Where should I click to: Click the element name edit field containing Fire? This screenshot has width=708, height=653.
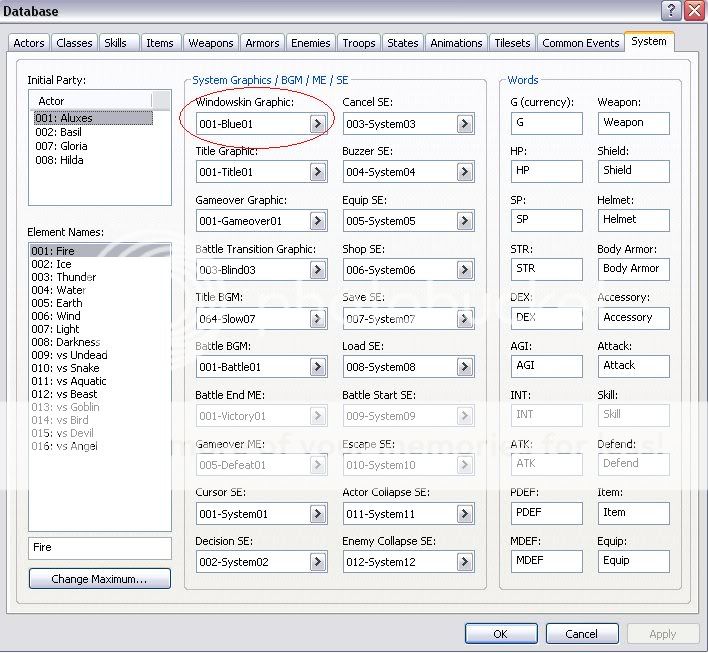(x=99, y=548)
